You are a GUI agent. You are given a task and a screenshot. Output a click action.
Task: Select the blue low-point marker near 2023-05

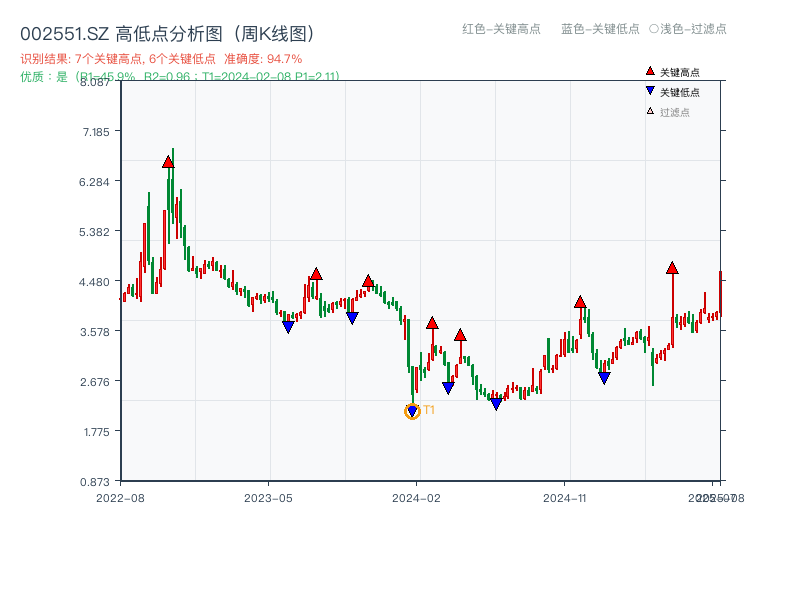pyautogui.click(x=289, y=326)
